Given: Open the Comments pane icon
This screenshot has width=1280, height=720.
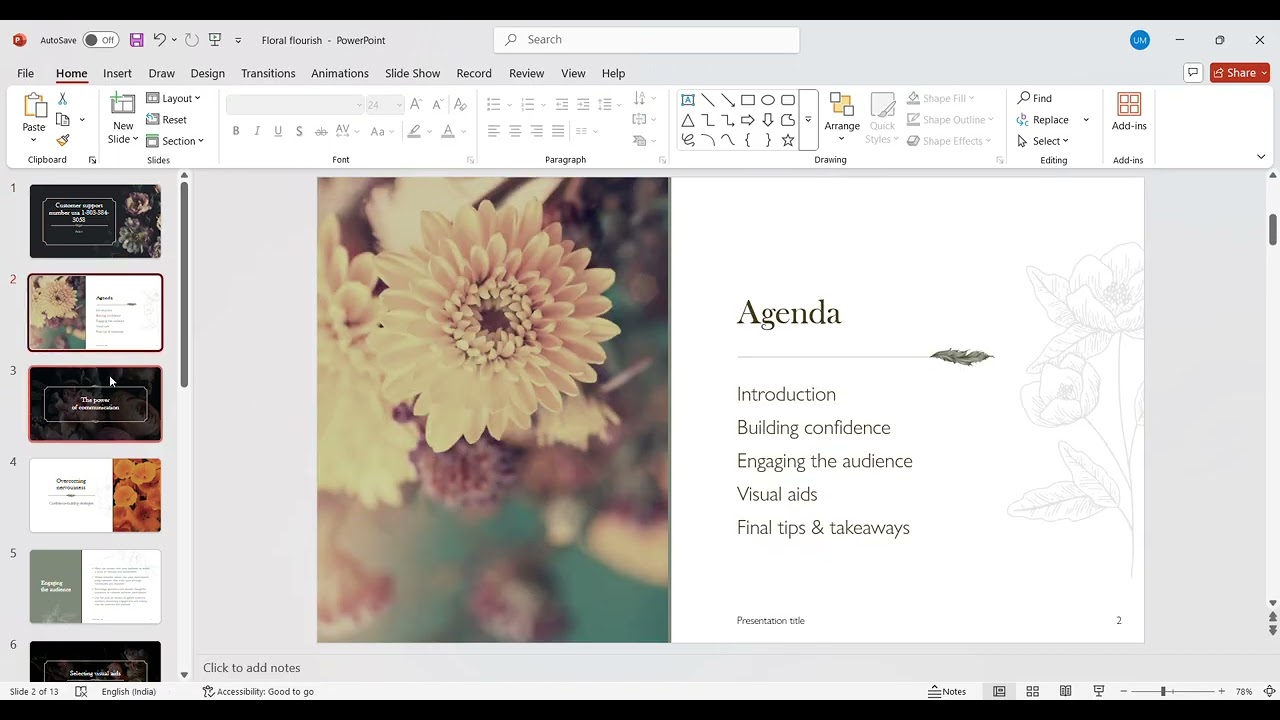Looking at the screenshot, I should pyautogui.click(x=1192, y=72).
